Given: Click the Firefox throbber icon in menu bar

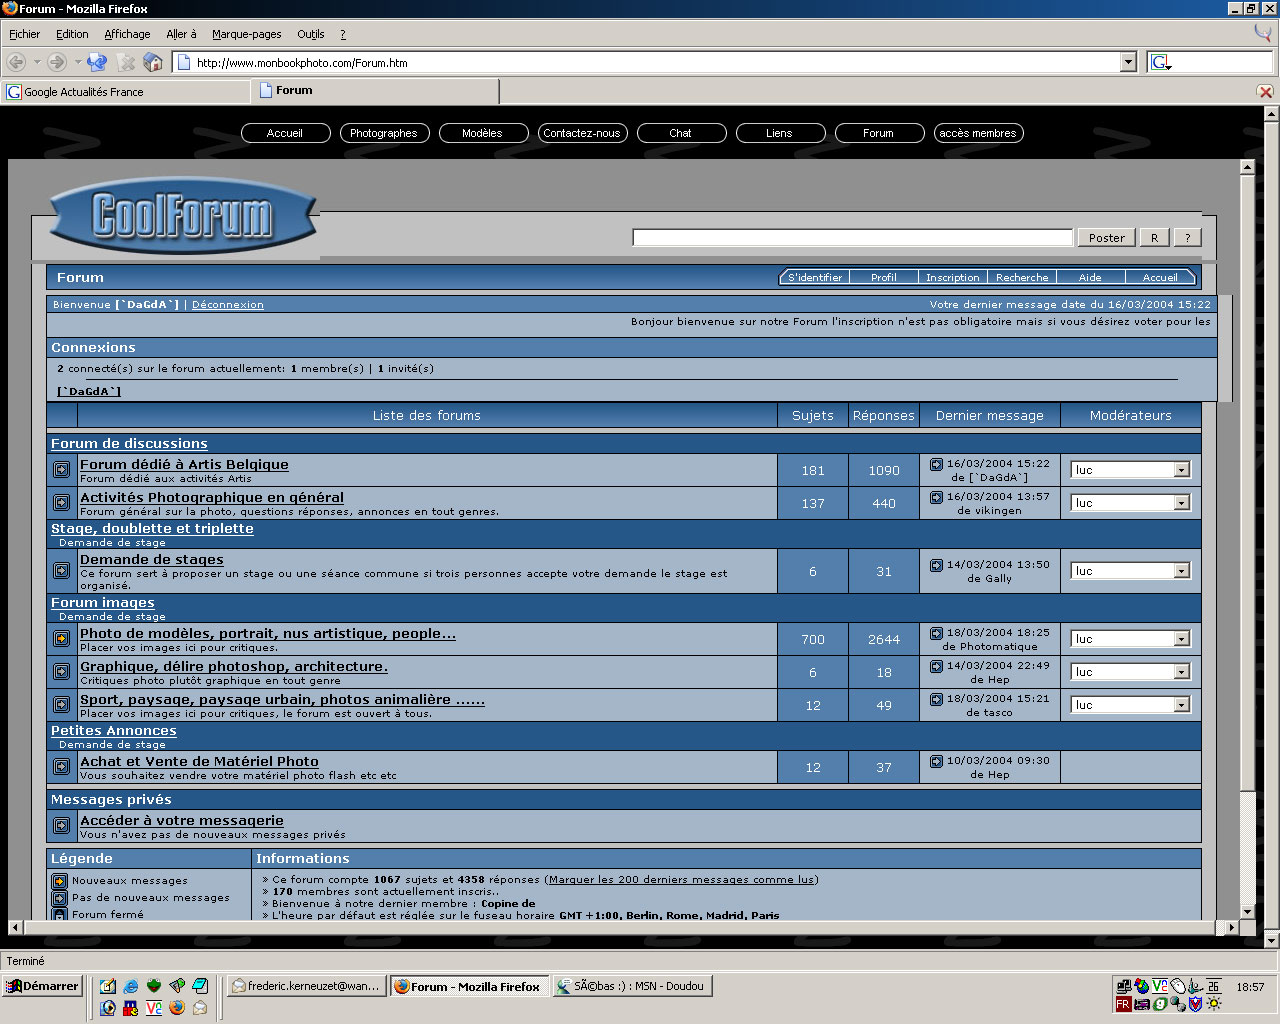Looking at the screenshot, I should pyautogui.click(x=1263, y=33).
